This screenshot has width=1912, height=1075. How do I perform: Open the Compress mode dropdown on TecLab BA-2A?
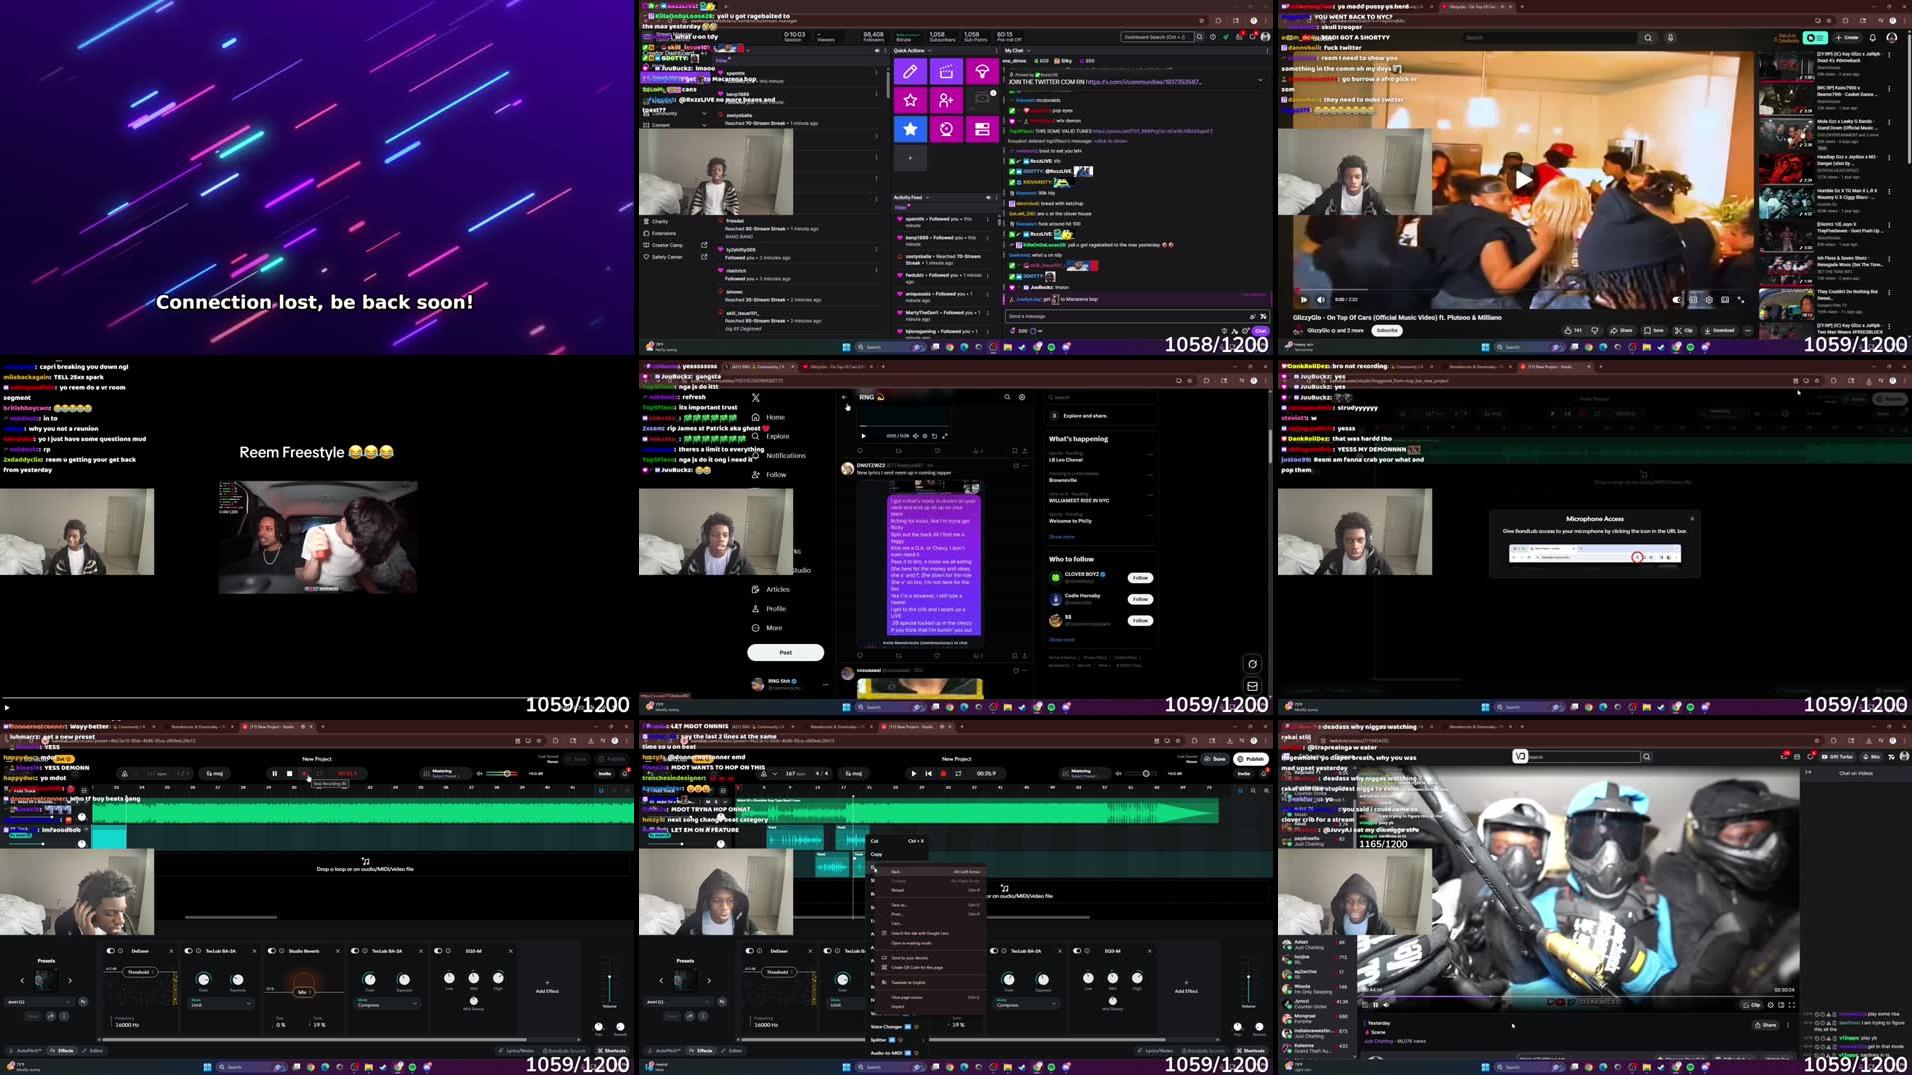[386, 1004]
